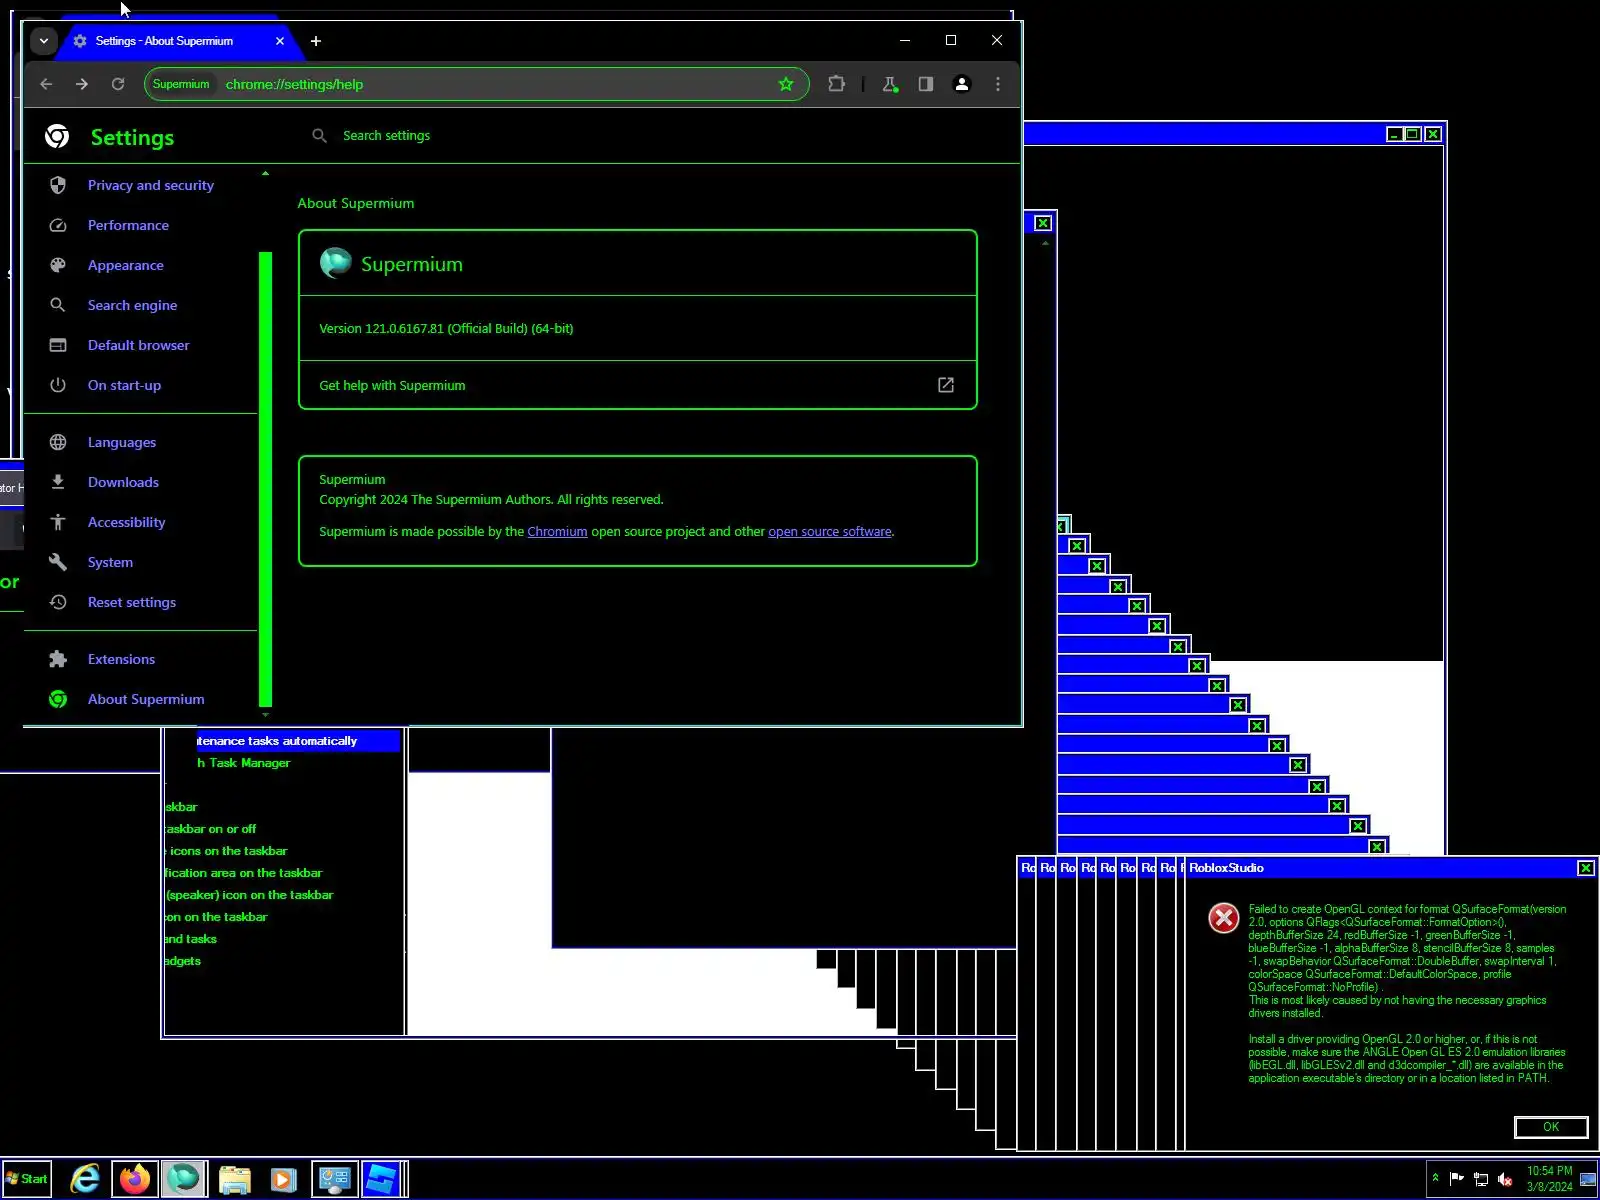Image resolution: width=1600 pixels, height=1200 pixels.
Task: Reload the settings page
Action: tap(118, 84)
